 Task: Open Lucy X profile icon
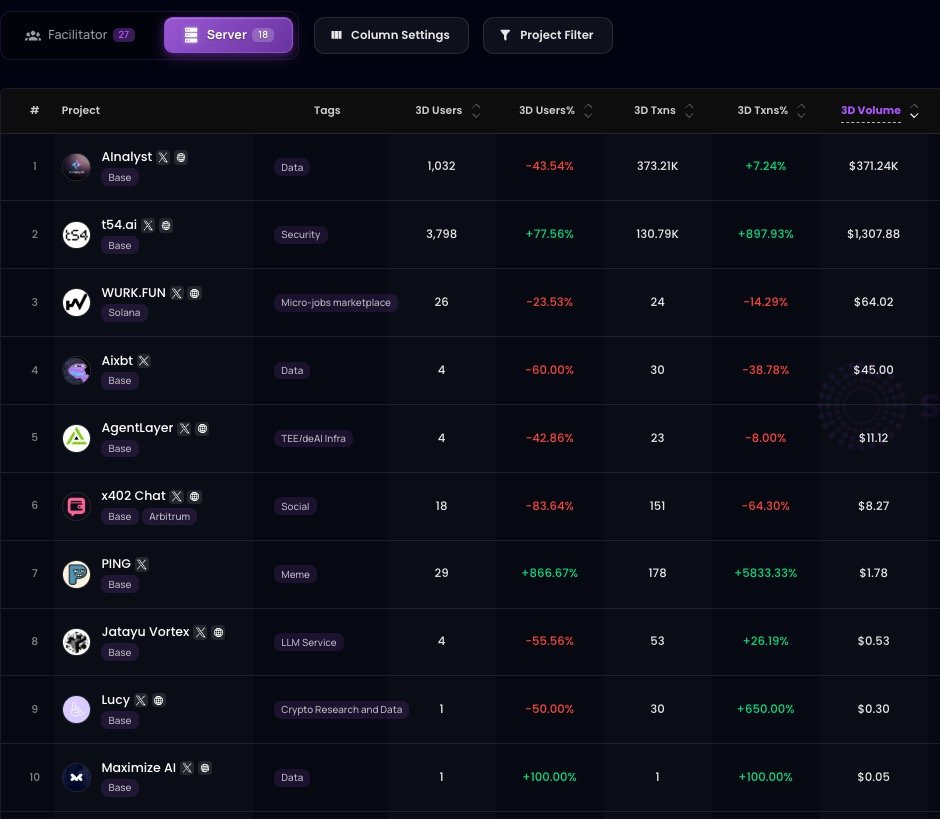141,700
